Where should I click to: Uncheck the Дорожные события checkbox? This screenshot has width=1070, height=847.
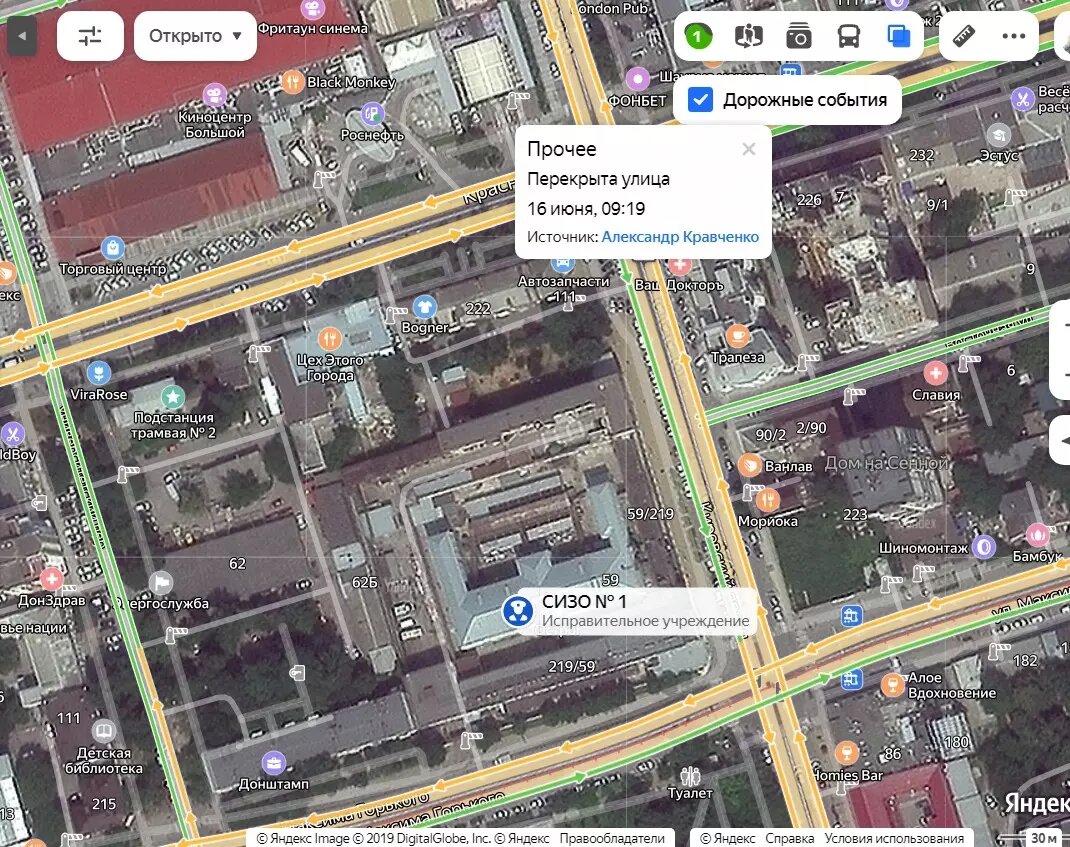coord(700,100)
